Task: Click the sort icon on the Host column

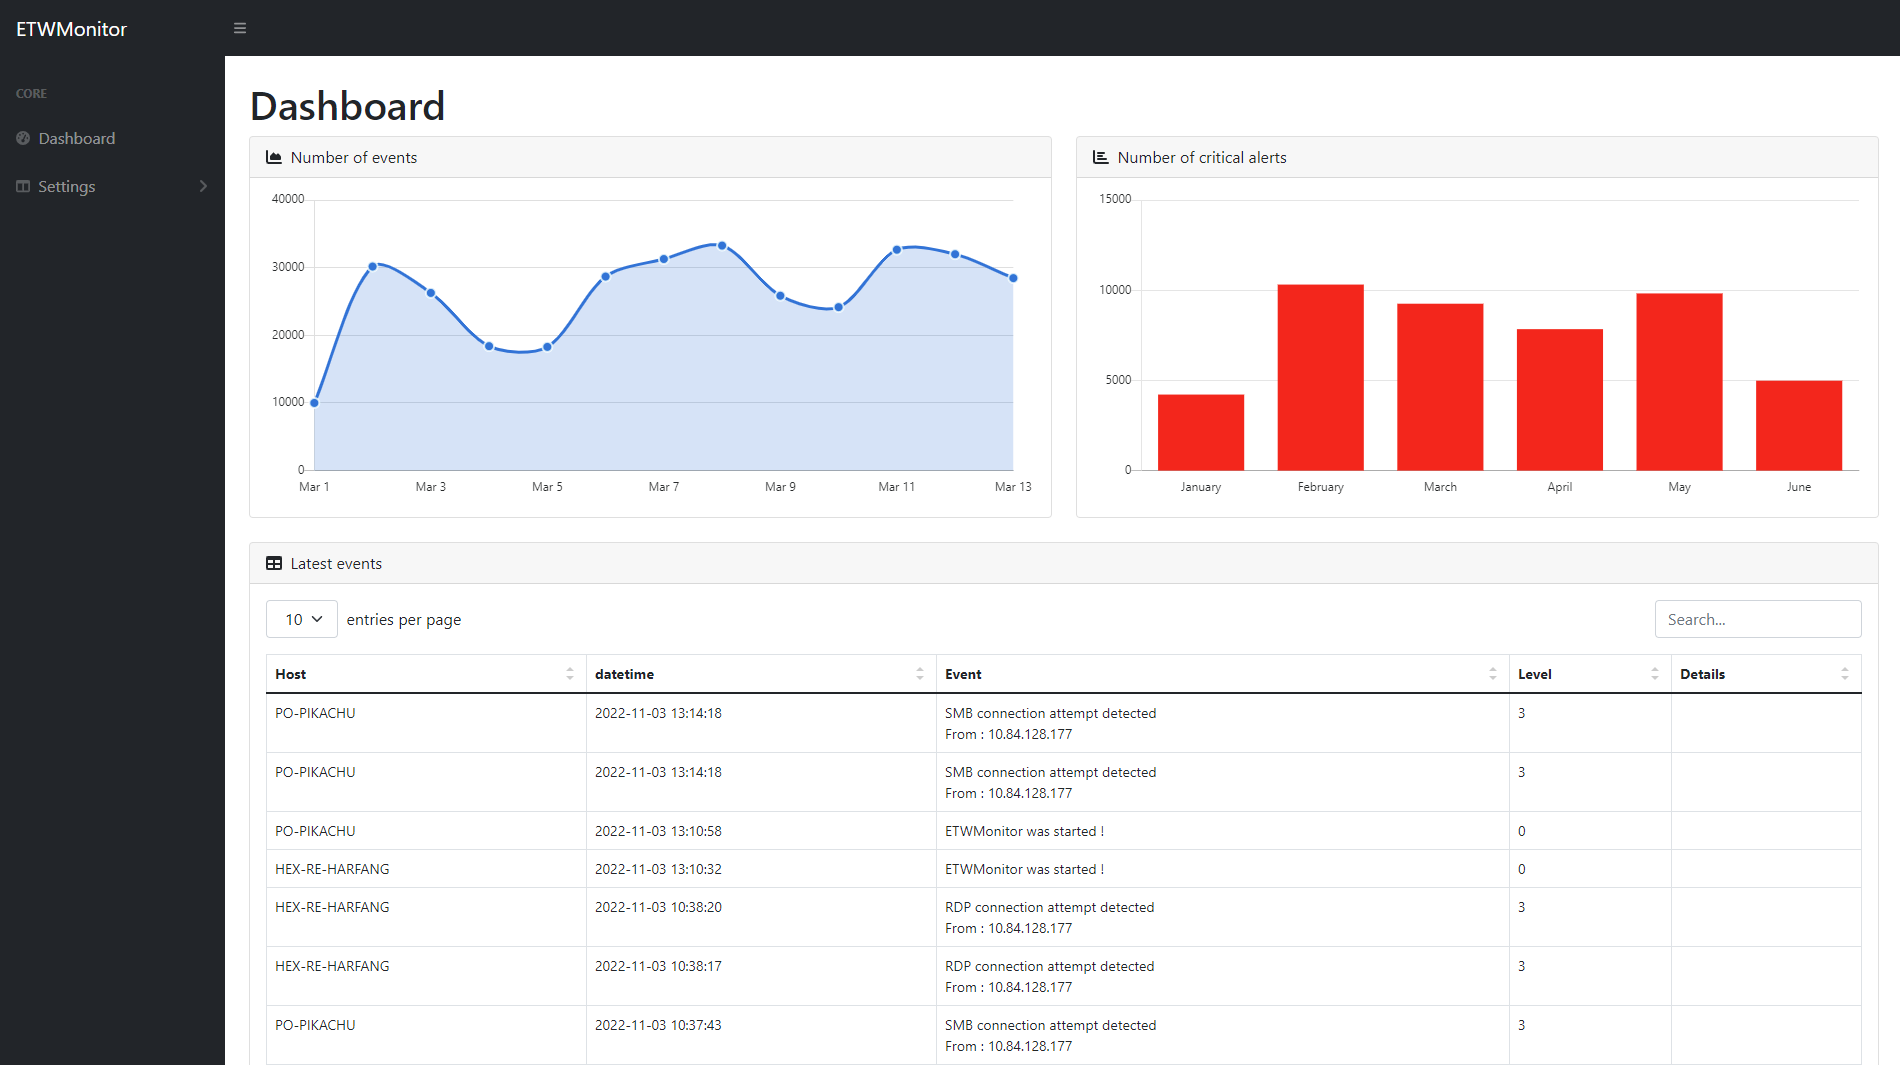Action: [570, 673]
